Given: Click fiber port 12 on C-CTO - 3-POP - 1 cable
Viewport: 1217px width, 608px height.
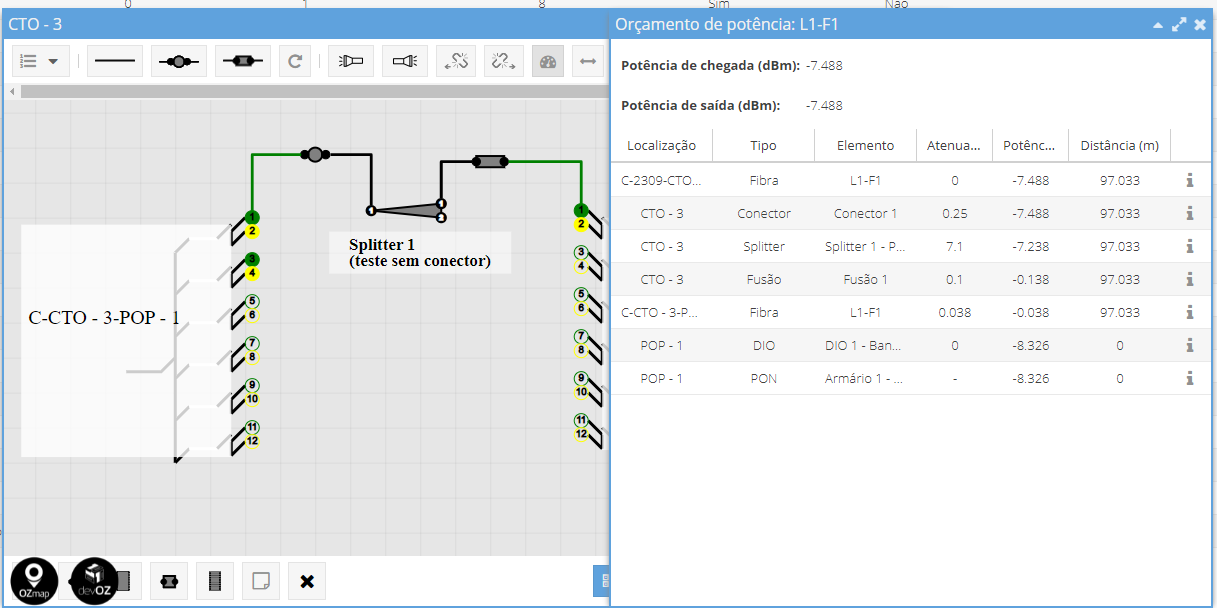Looking at the screenshot, I should [252, 441].
